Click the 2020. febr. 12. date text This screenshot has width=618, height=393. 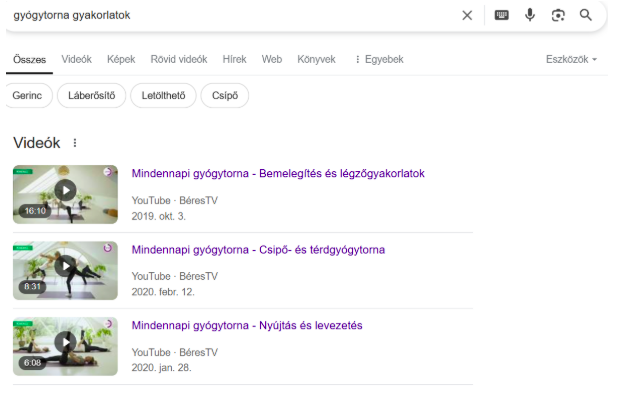163,292
